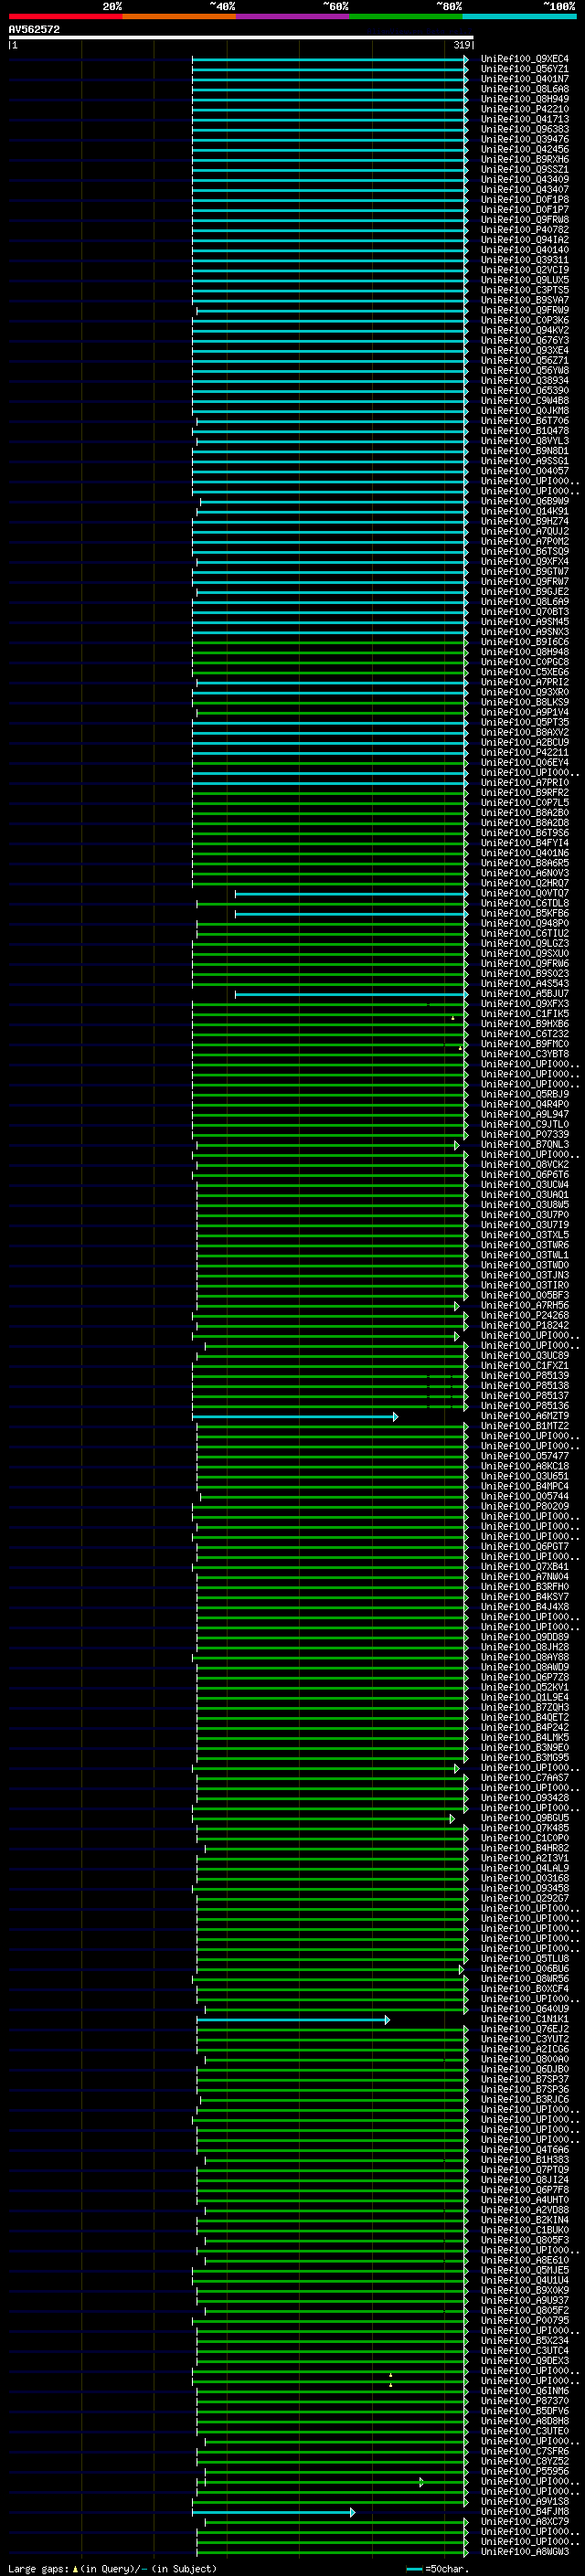The height and width of the screenshot is (2576, 585).
Task: Select hit label UniRef100_P18242
Action: [525, 1326]
